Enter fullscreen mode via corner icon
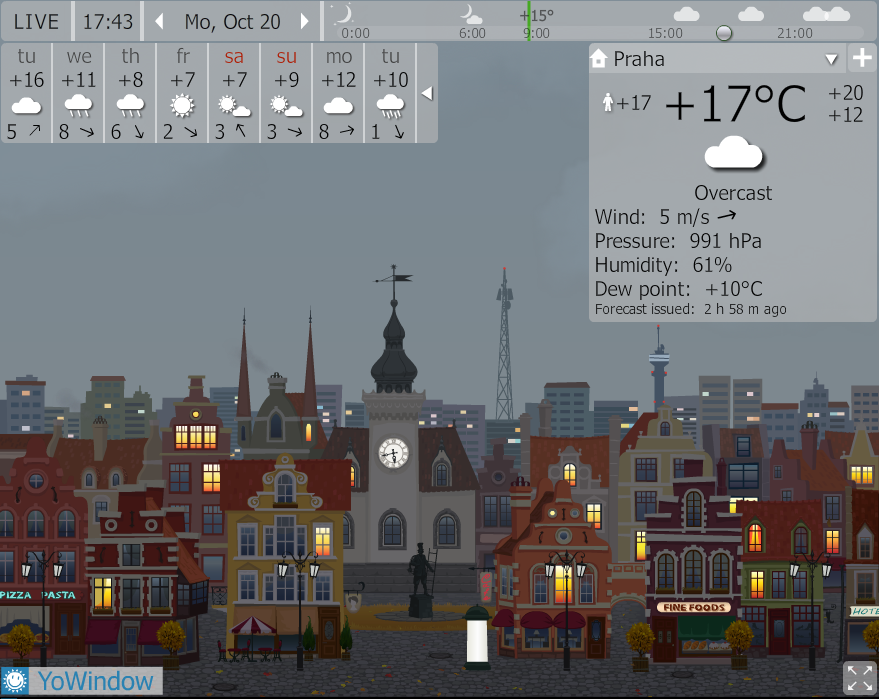879x699 pixels. pos(859,677)
